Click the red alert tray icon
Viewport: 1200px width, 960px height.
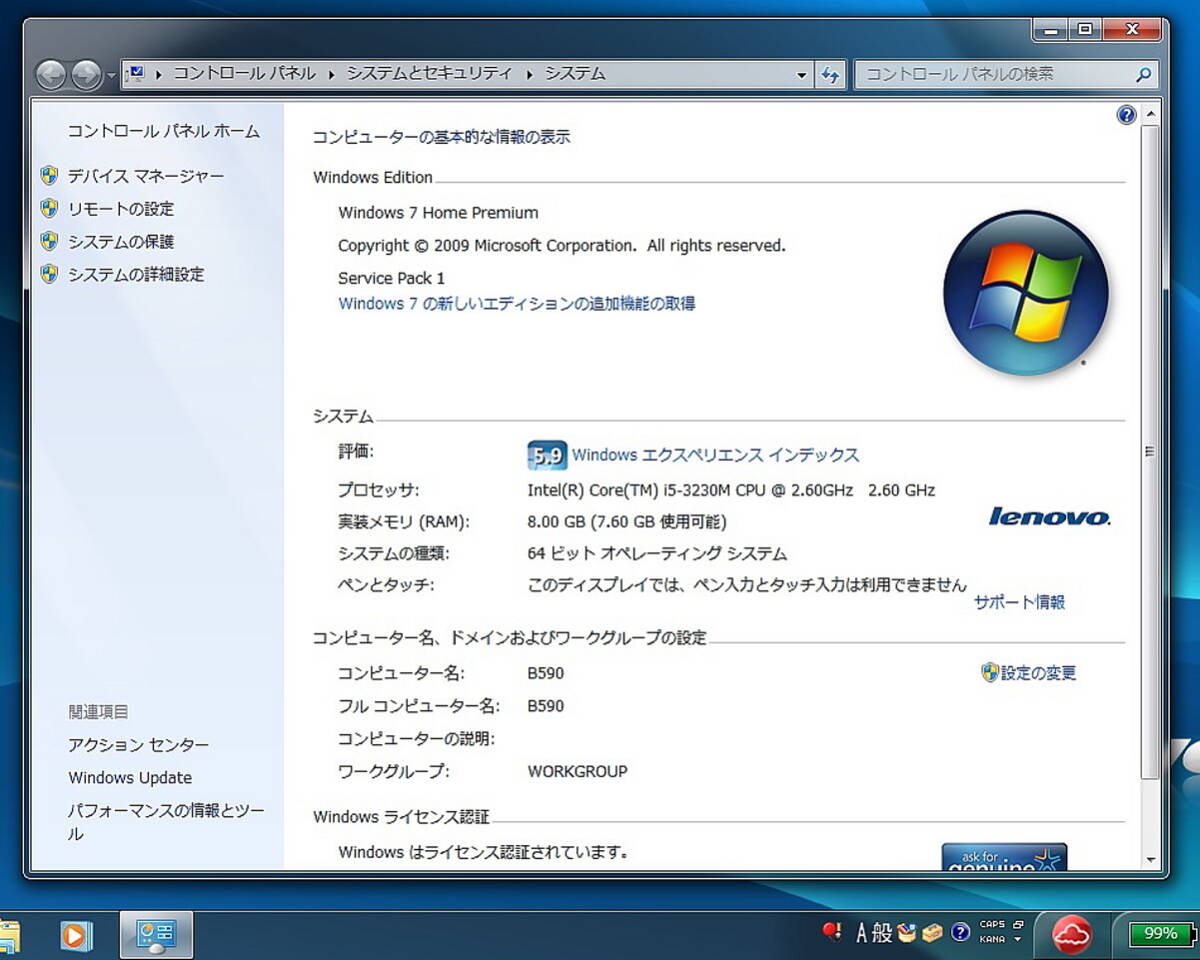tap(831, 933)
